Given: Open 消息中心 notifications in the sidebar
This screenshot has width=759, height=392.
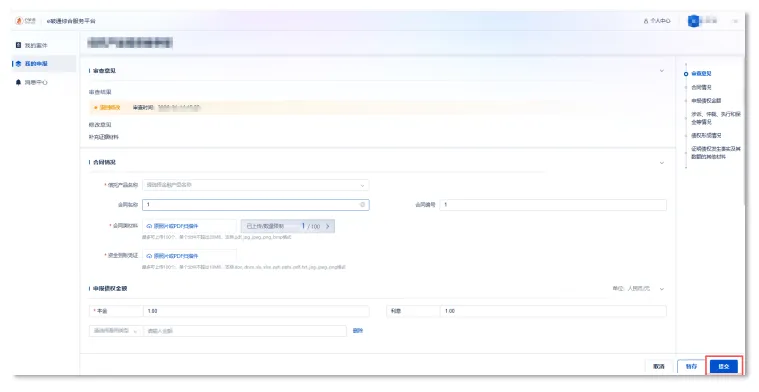Looking at the screenshot, I should click(x=36, y=82).
